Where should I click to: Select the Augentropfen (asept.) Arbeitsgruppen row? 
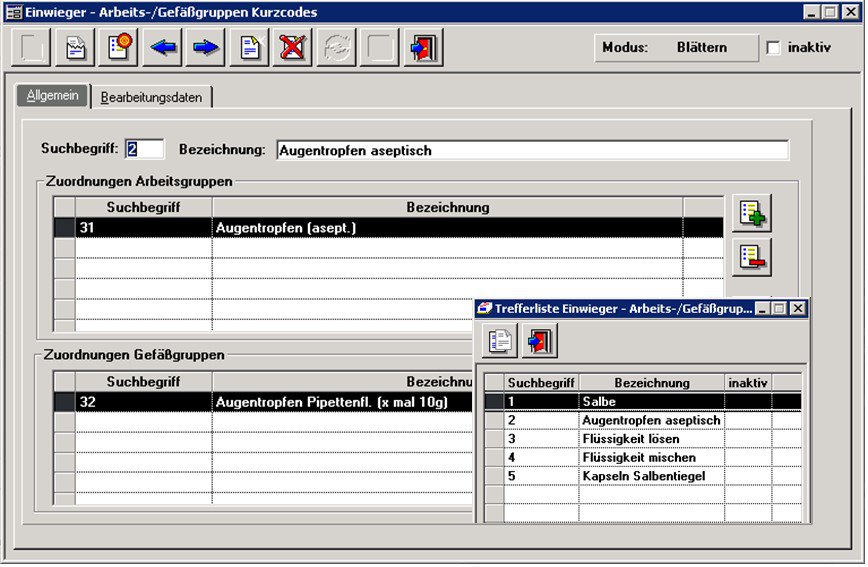click(x=446, y=228)
